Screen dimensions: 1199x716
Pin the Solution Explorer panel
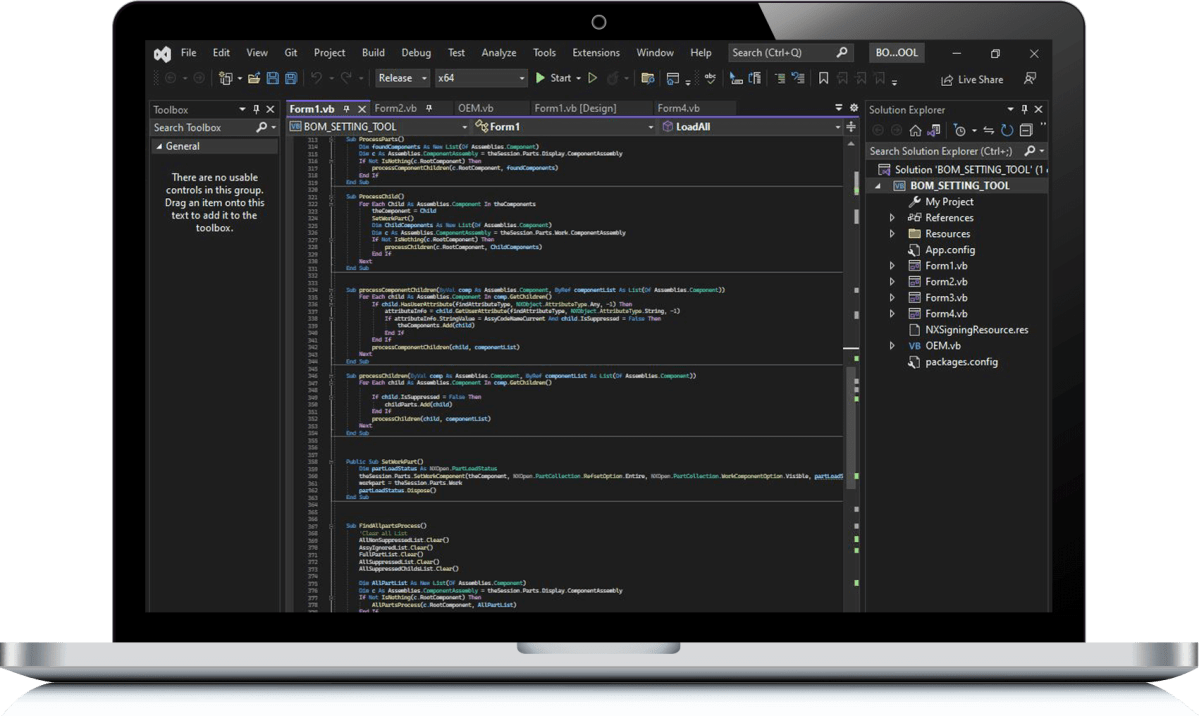pyautogui.click(x=1025, y=109)
